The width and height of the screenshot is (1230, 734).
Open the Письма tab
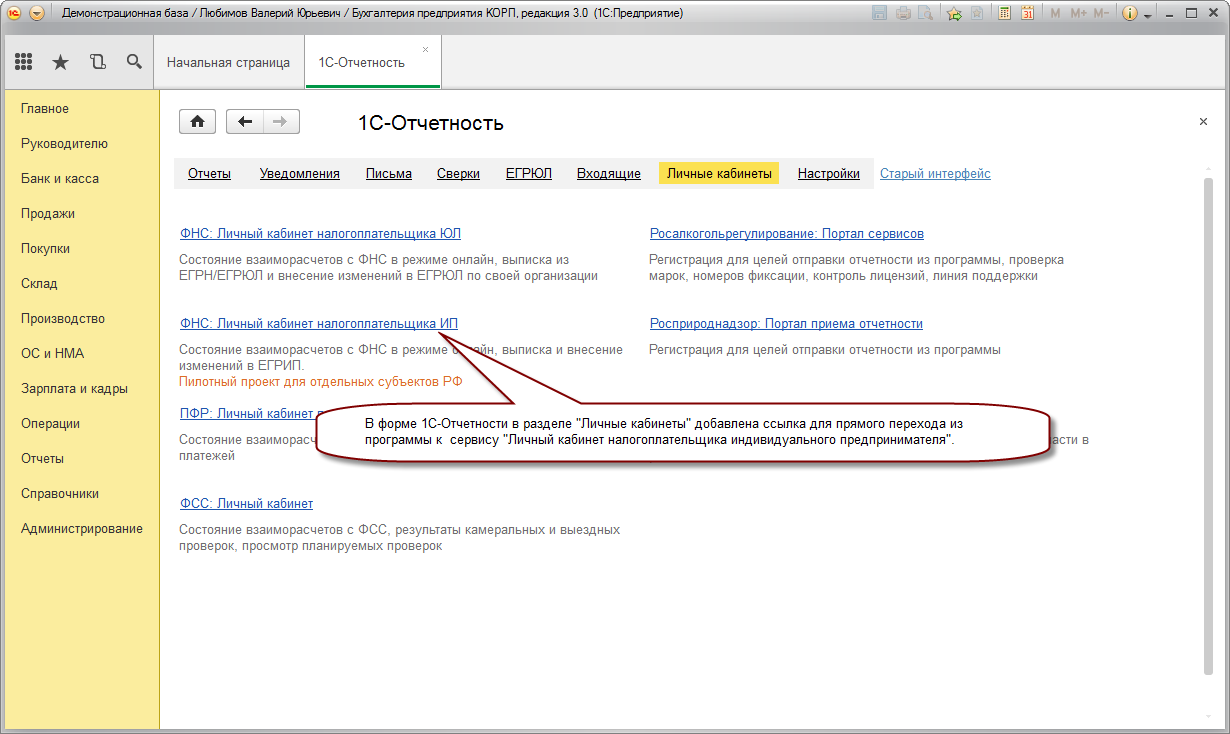point(389,173)
